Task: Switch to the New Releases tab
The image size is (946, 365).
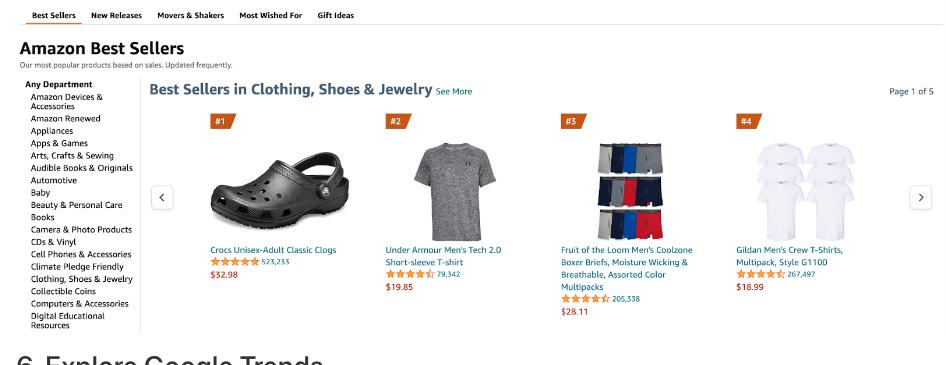Action: click(116, 16)
